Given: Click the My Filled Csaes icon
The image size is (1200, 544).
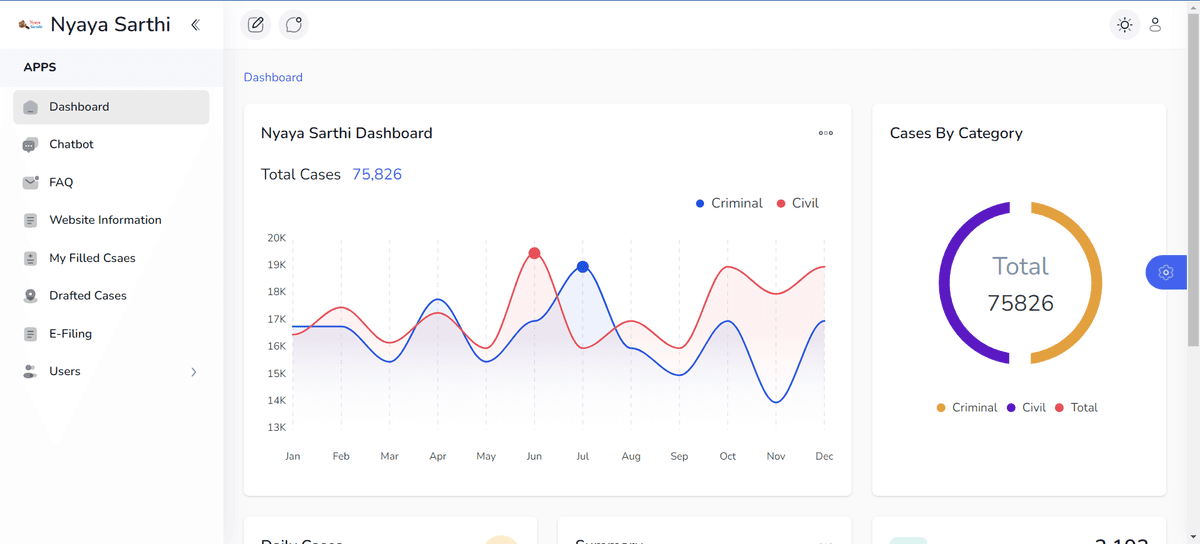Looking at the screenshot, I should 30,258.
